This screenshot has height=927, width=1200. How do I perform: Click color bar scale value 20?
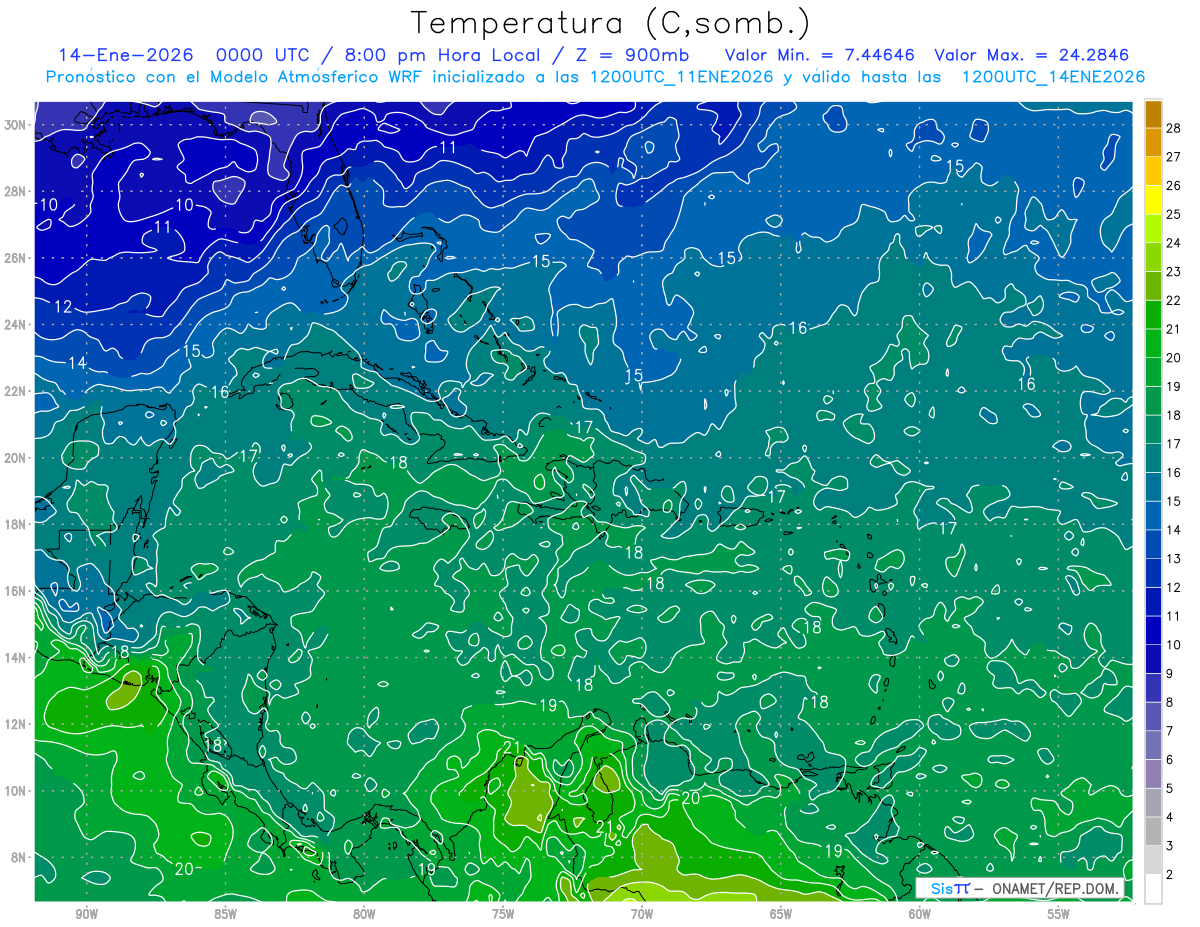tap(1174, 358)
